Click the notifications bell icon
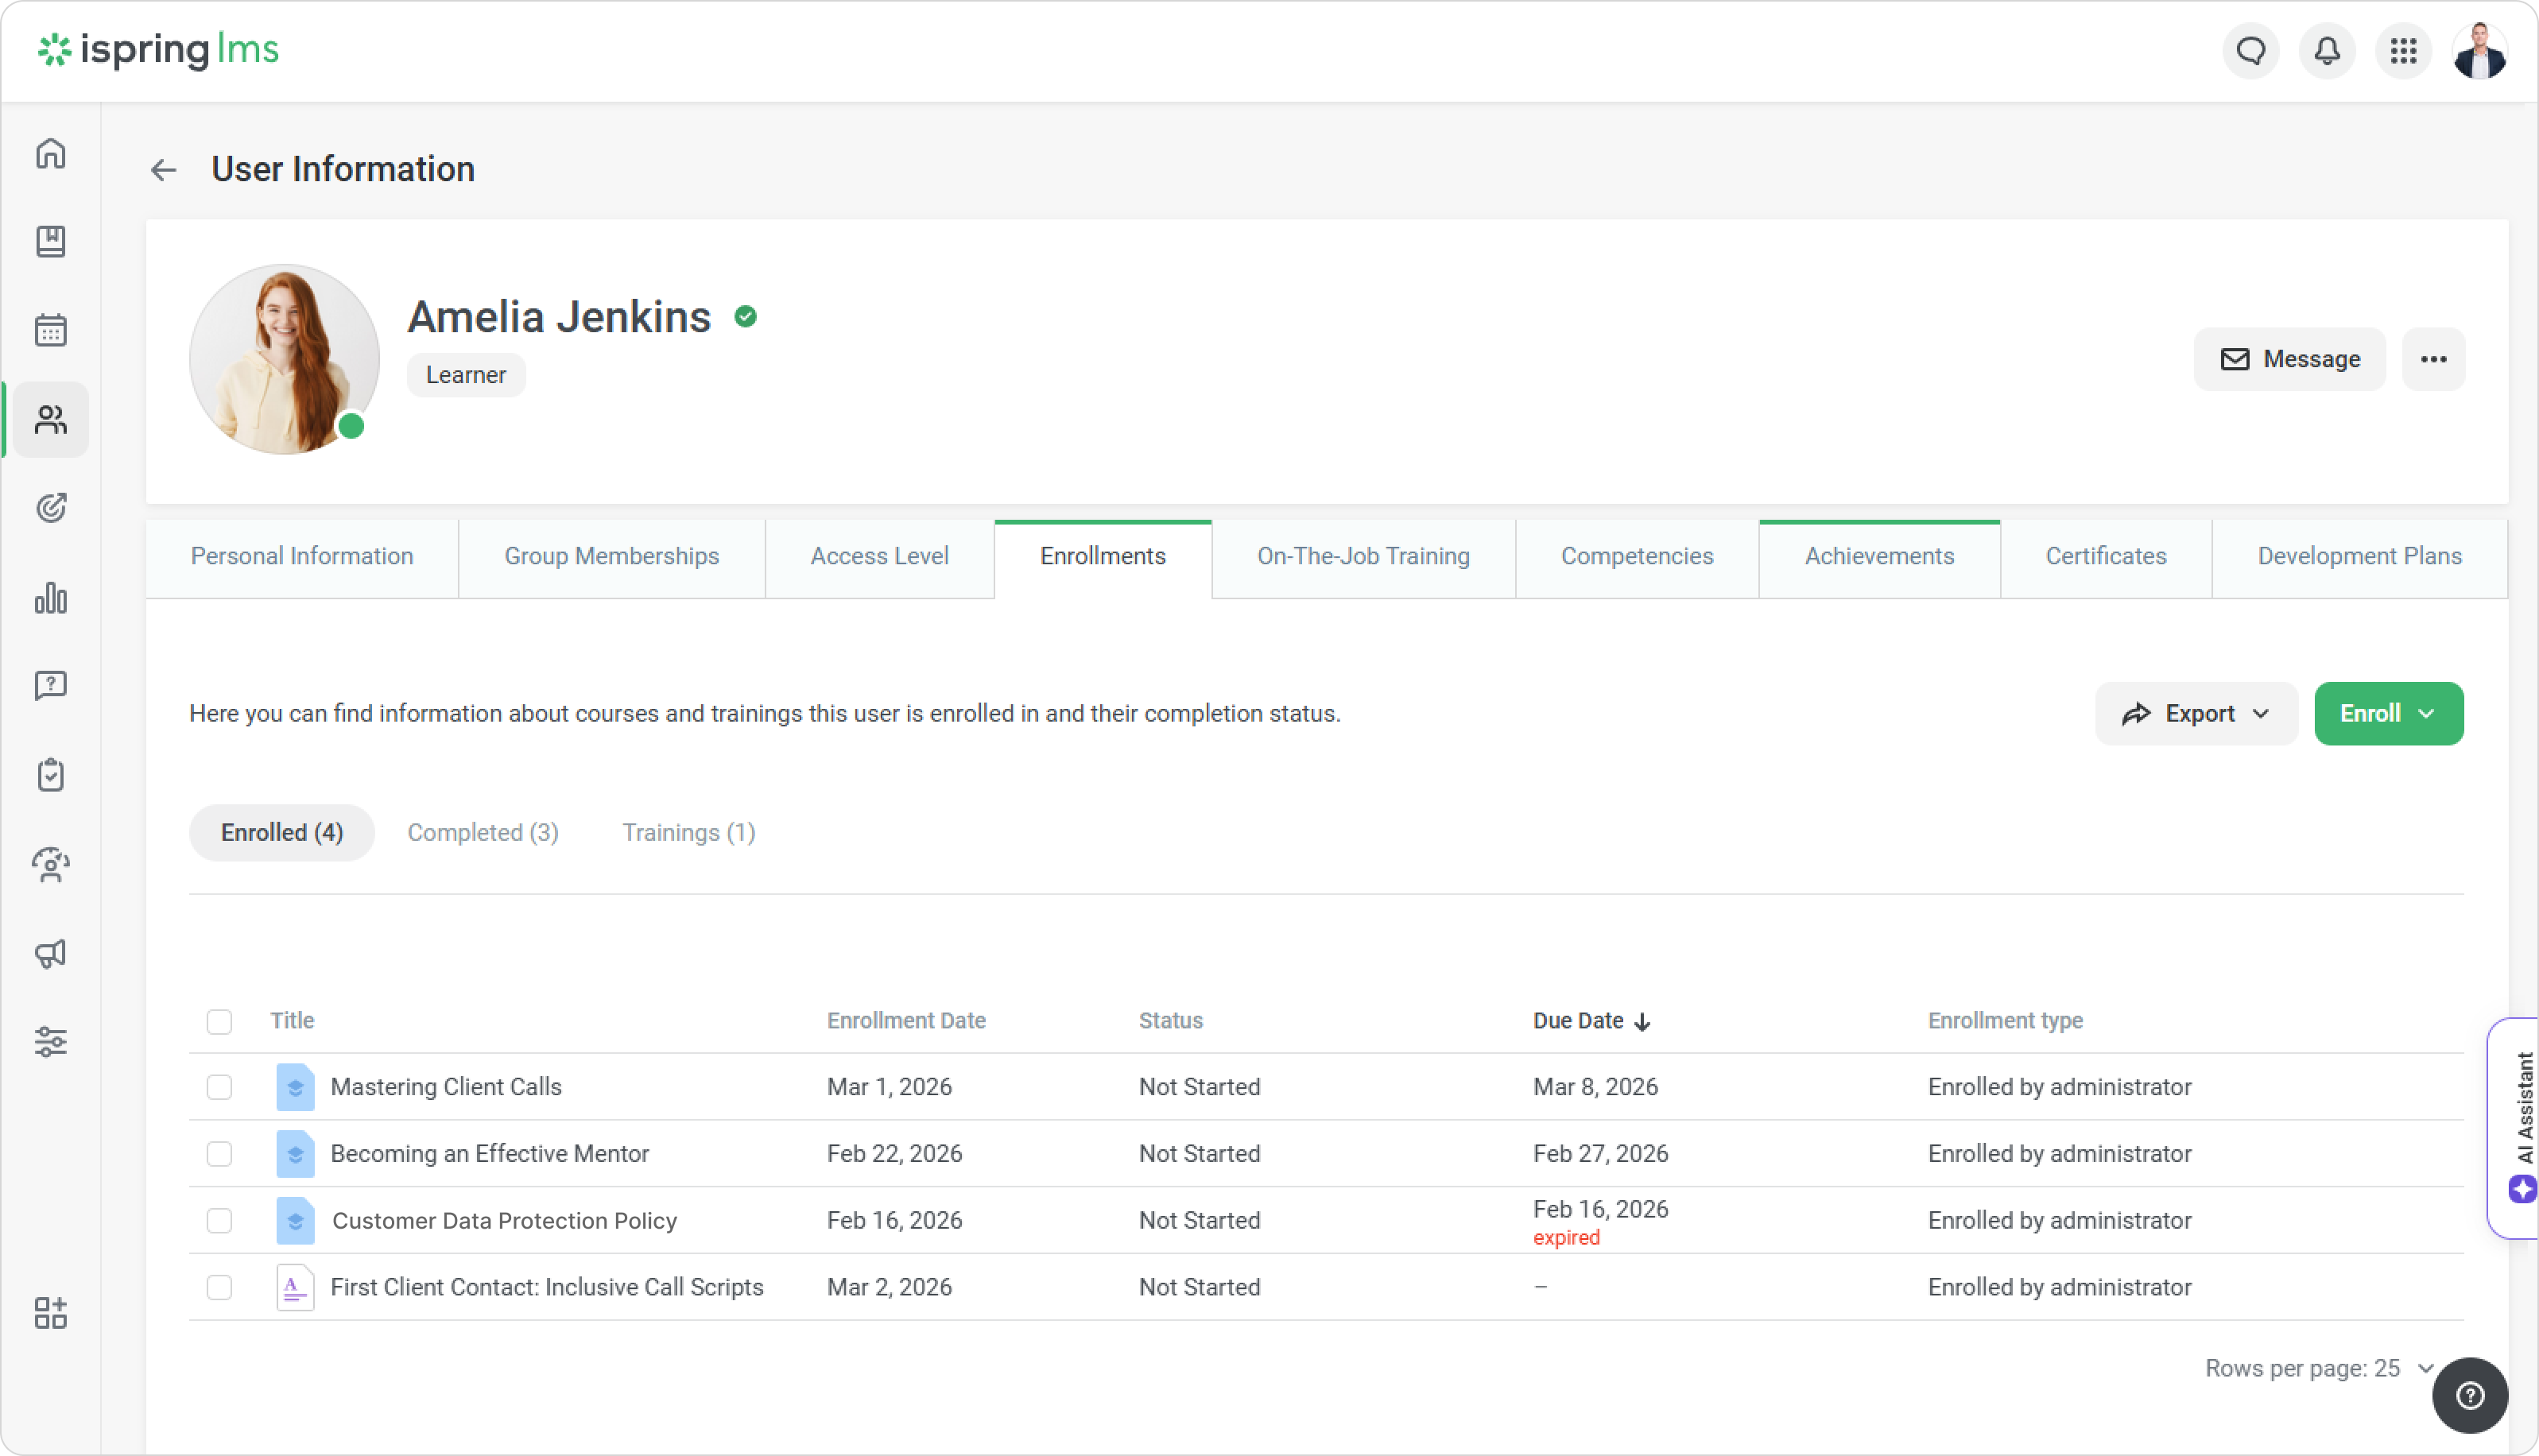This screenshot has width=2539, height=1456. 2327,51
